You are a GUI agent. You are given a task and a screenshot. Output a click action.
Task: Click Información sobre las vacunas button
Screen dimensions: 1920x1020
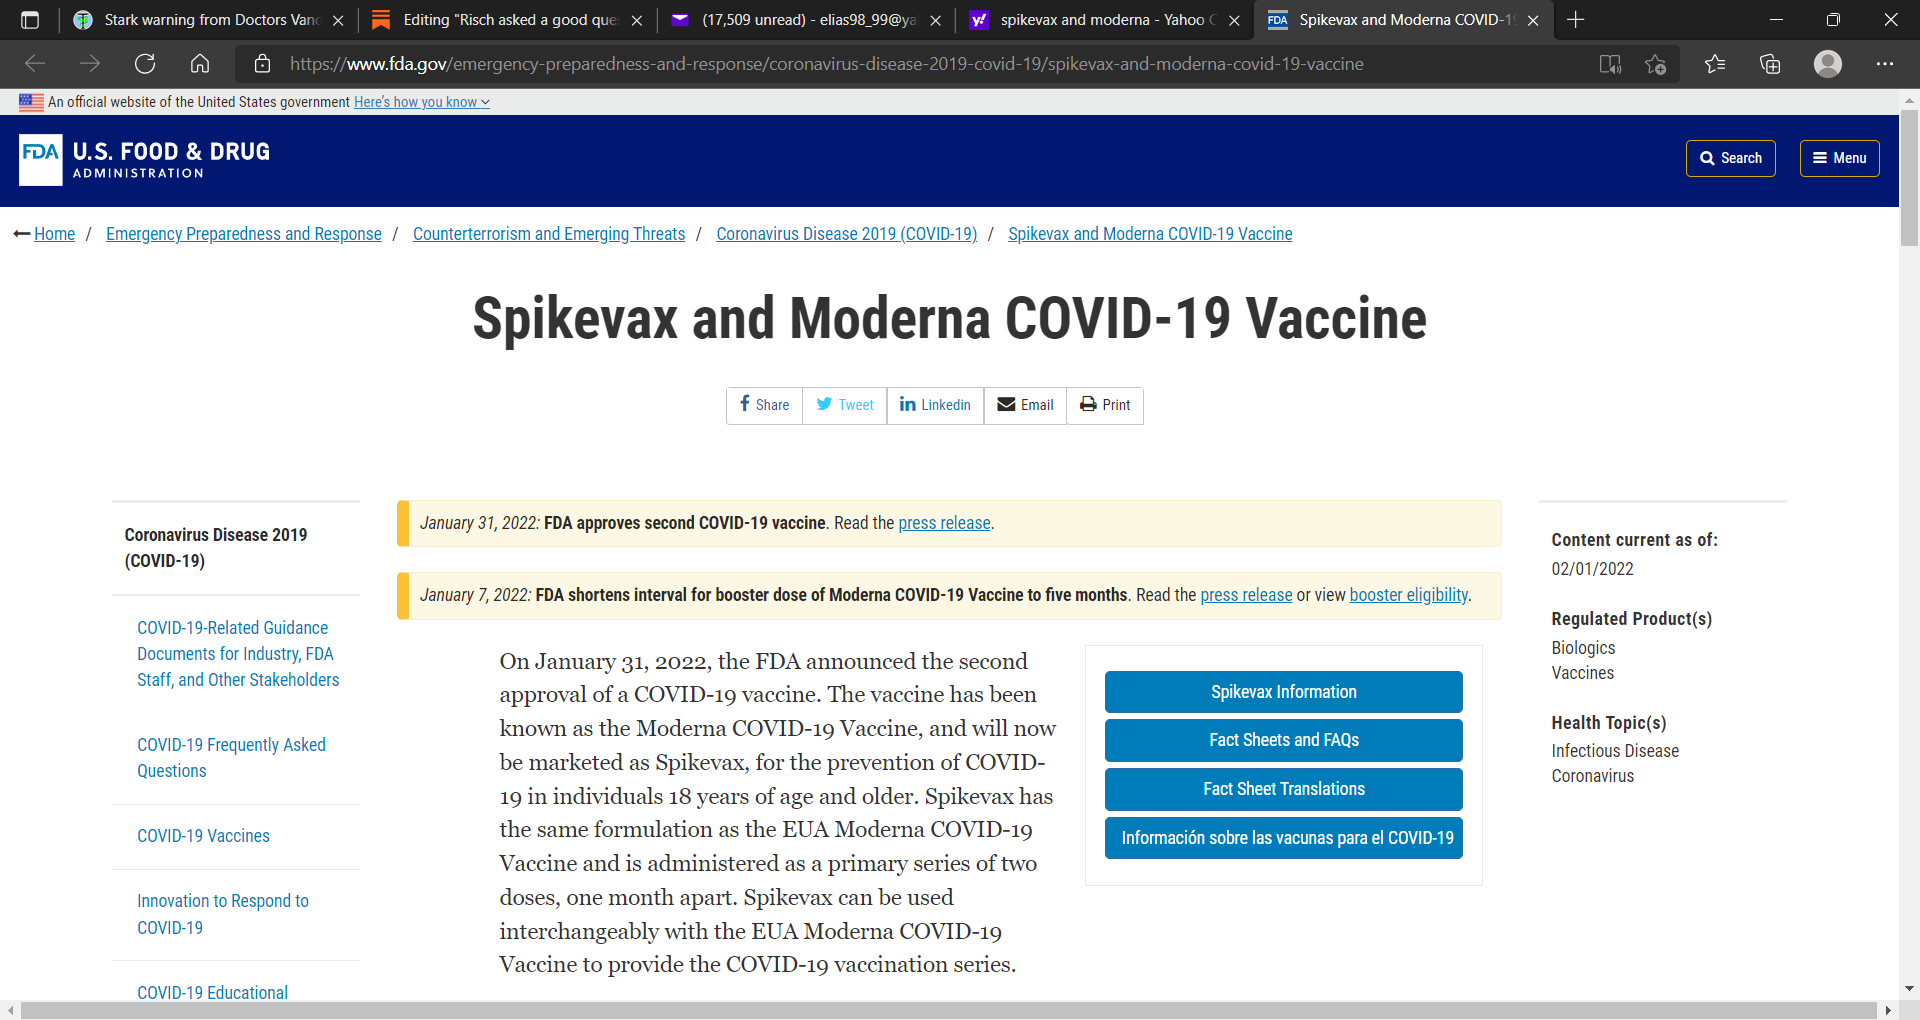(1284, 838)
